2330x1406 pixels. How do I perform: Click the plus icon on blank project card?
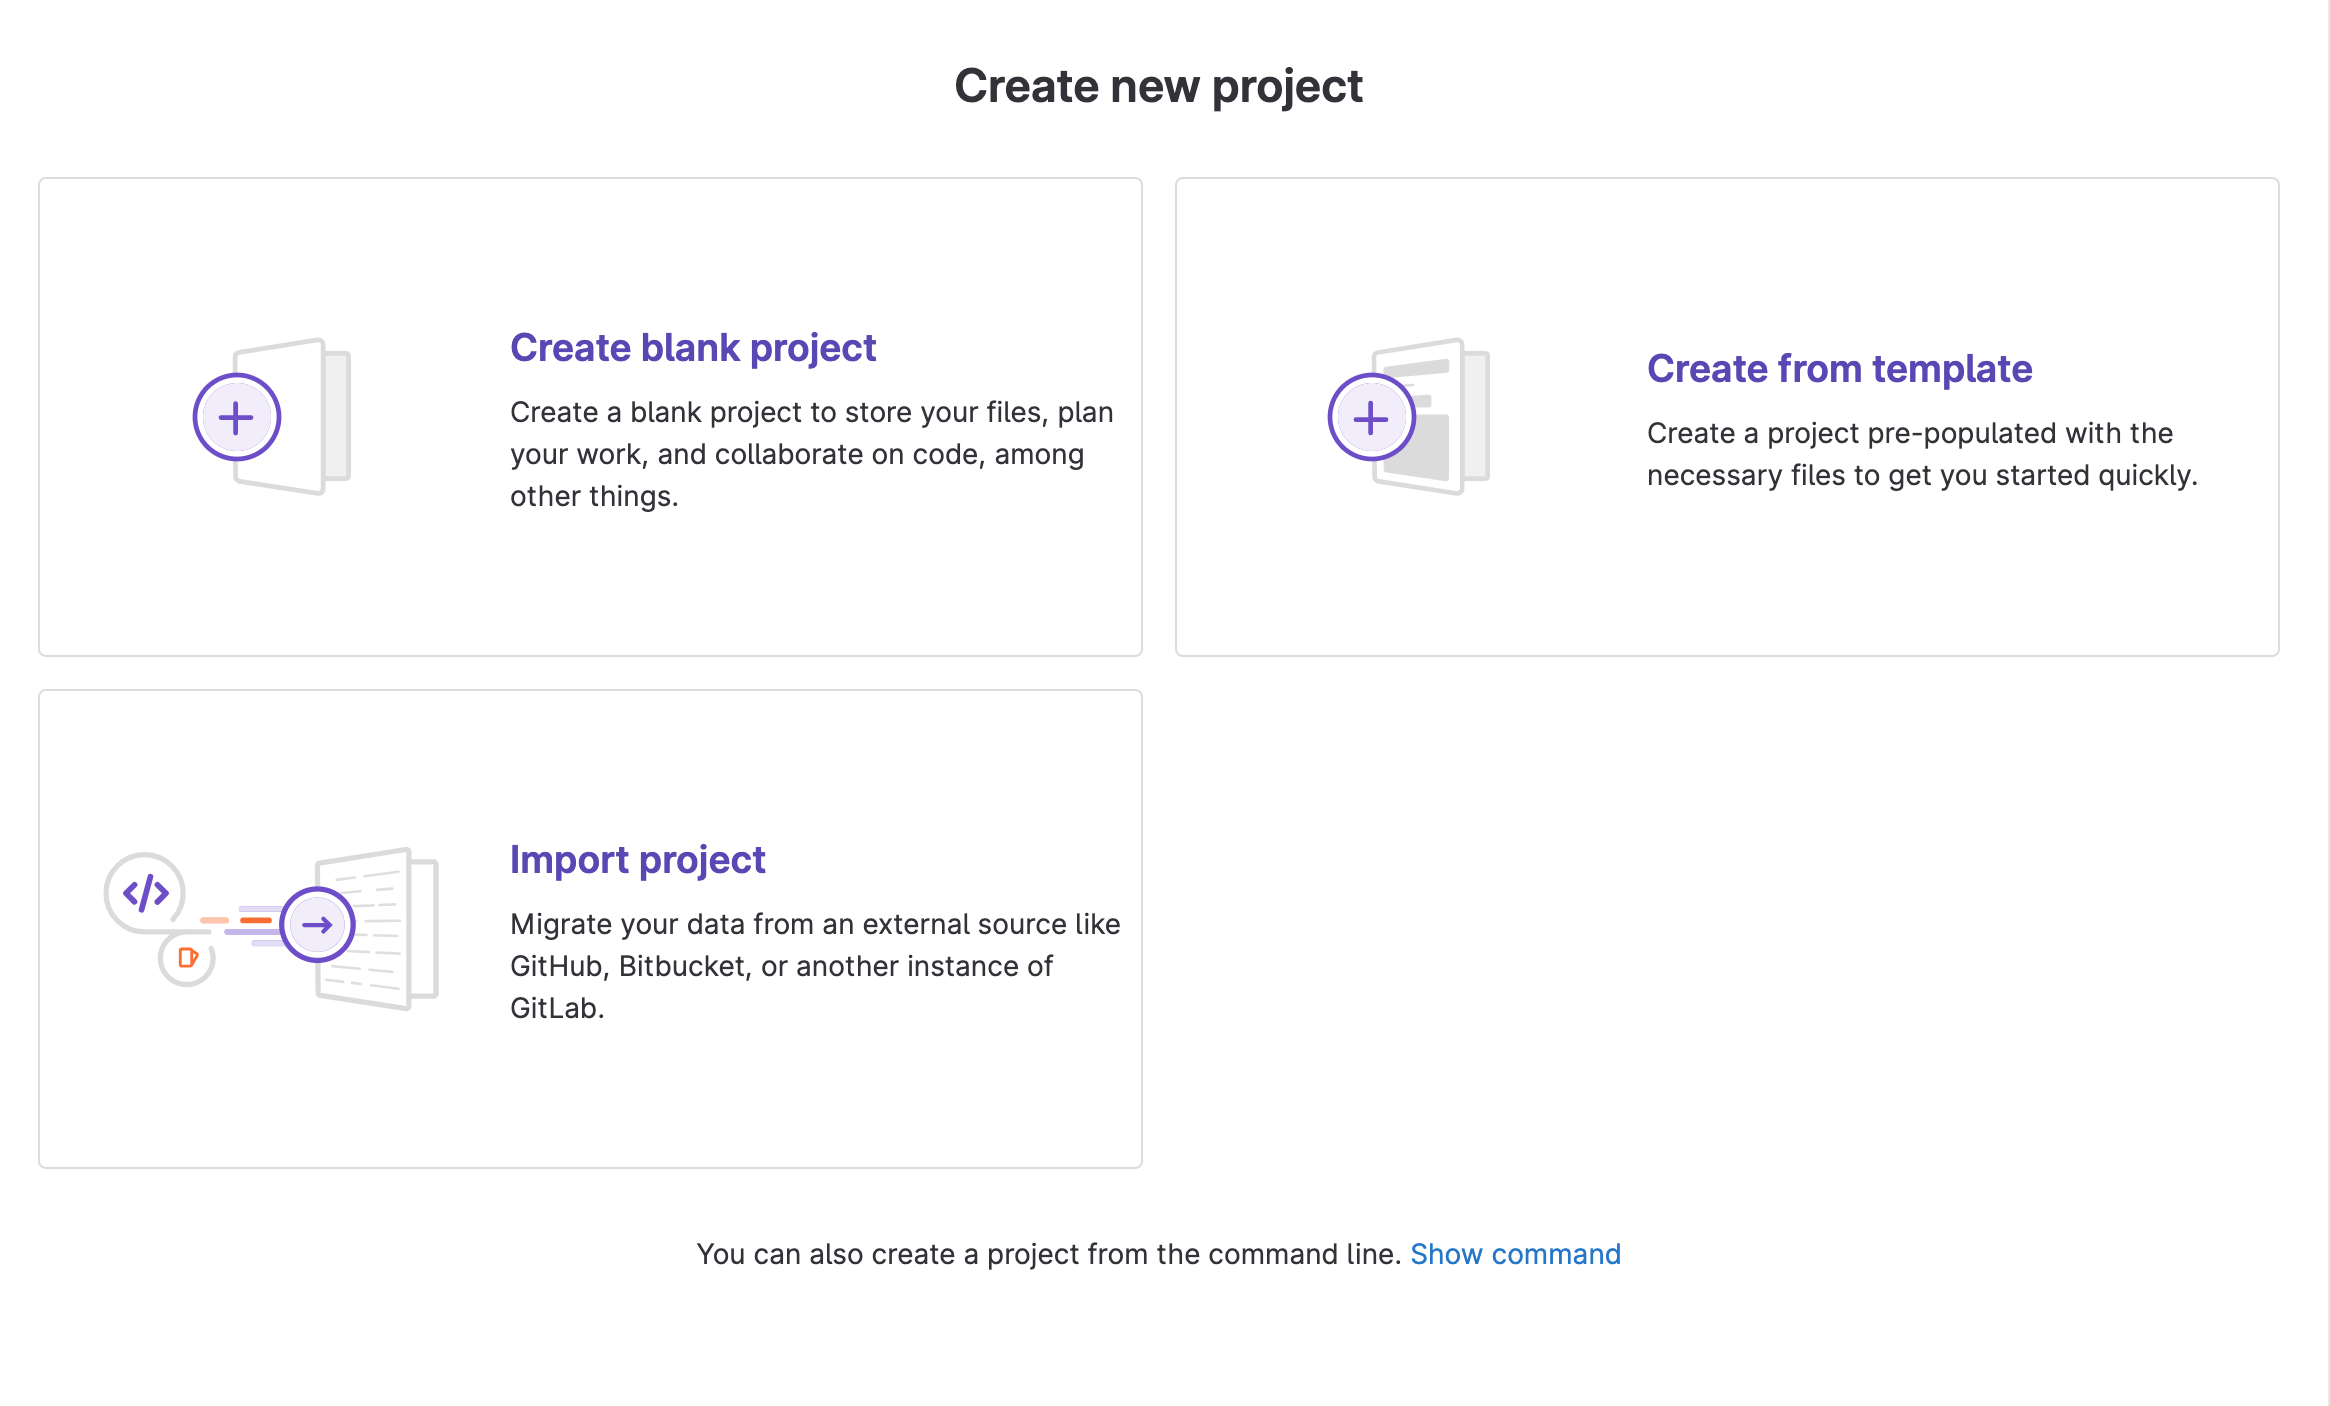pos(236,417)
